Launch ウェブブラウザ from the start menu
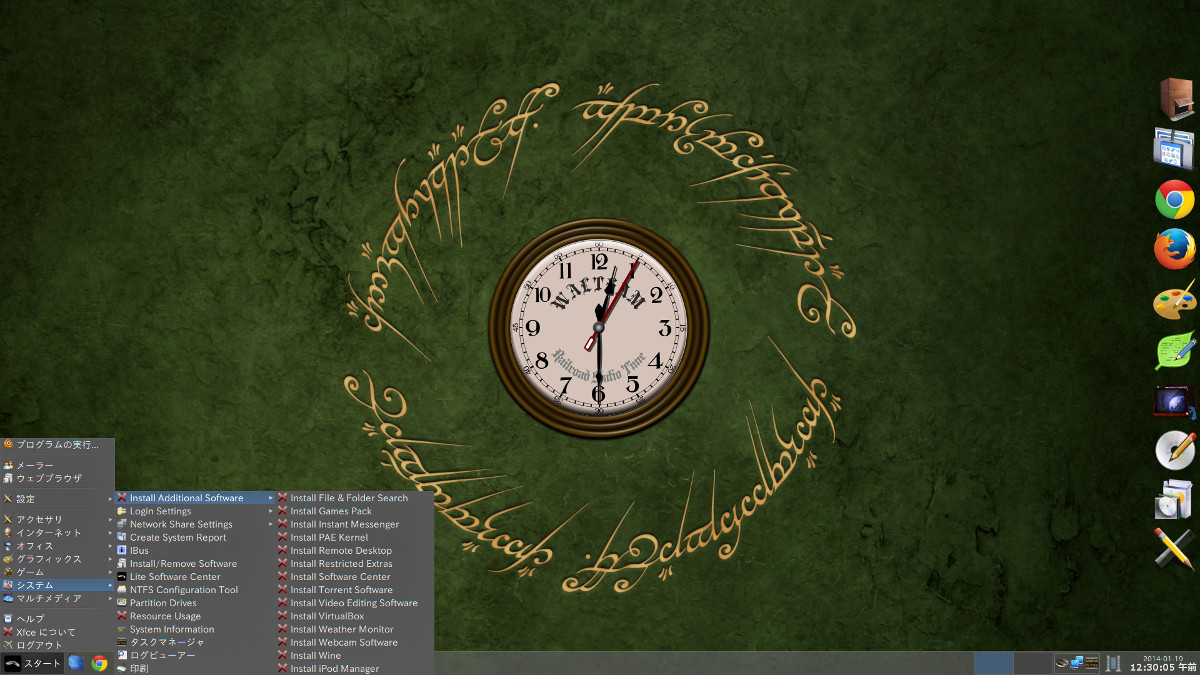The image size is (1200, 675). click(x=57, y=478)
